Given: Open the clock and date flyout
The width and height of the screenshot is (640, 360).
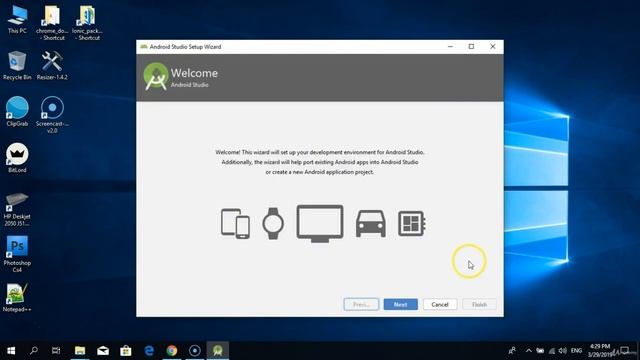Looking at the screenshot, I should coord(600,351).
